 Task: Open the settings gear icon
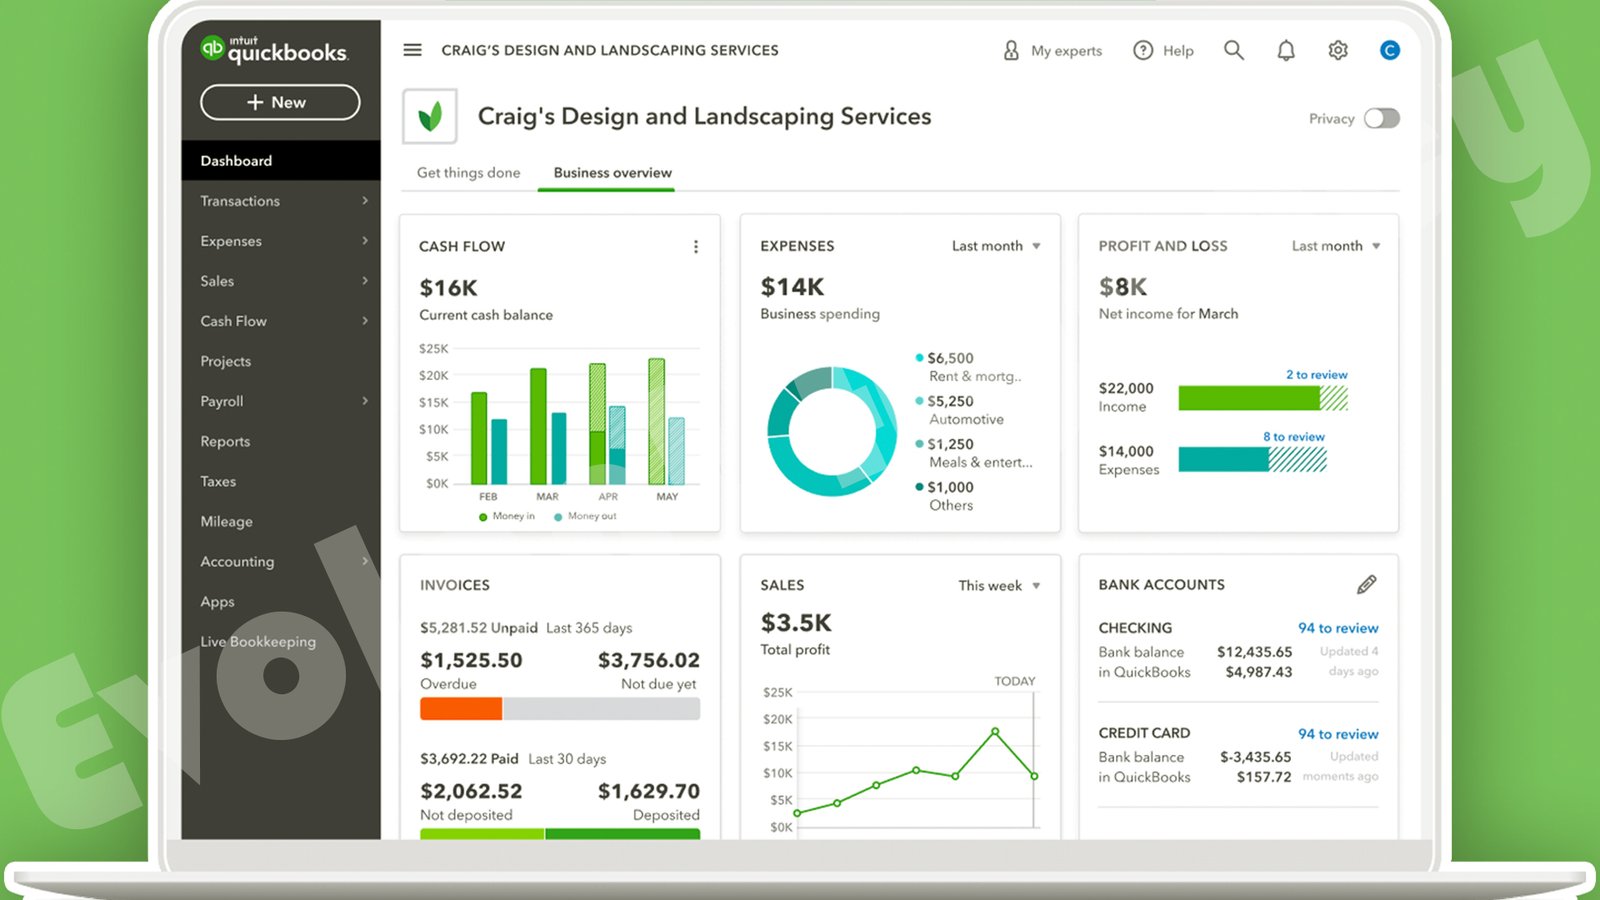tap(1338, 50)
